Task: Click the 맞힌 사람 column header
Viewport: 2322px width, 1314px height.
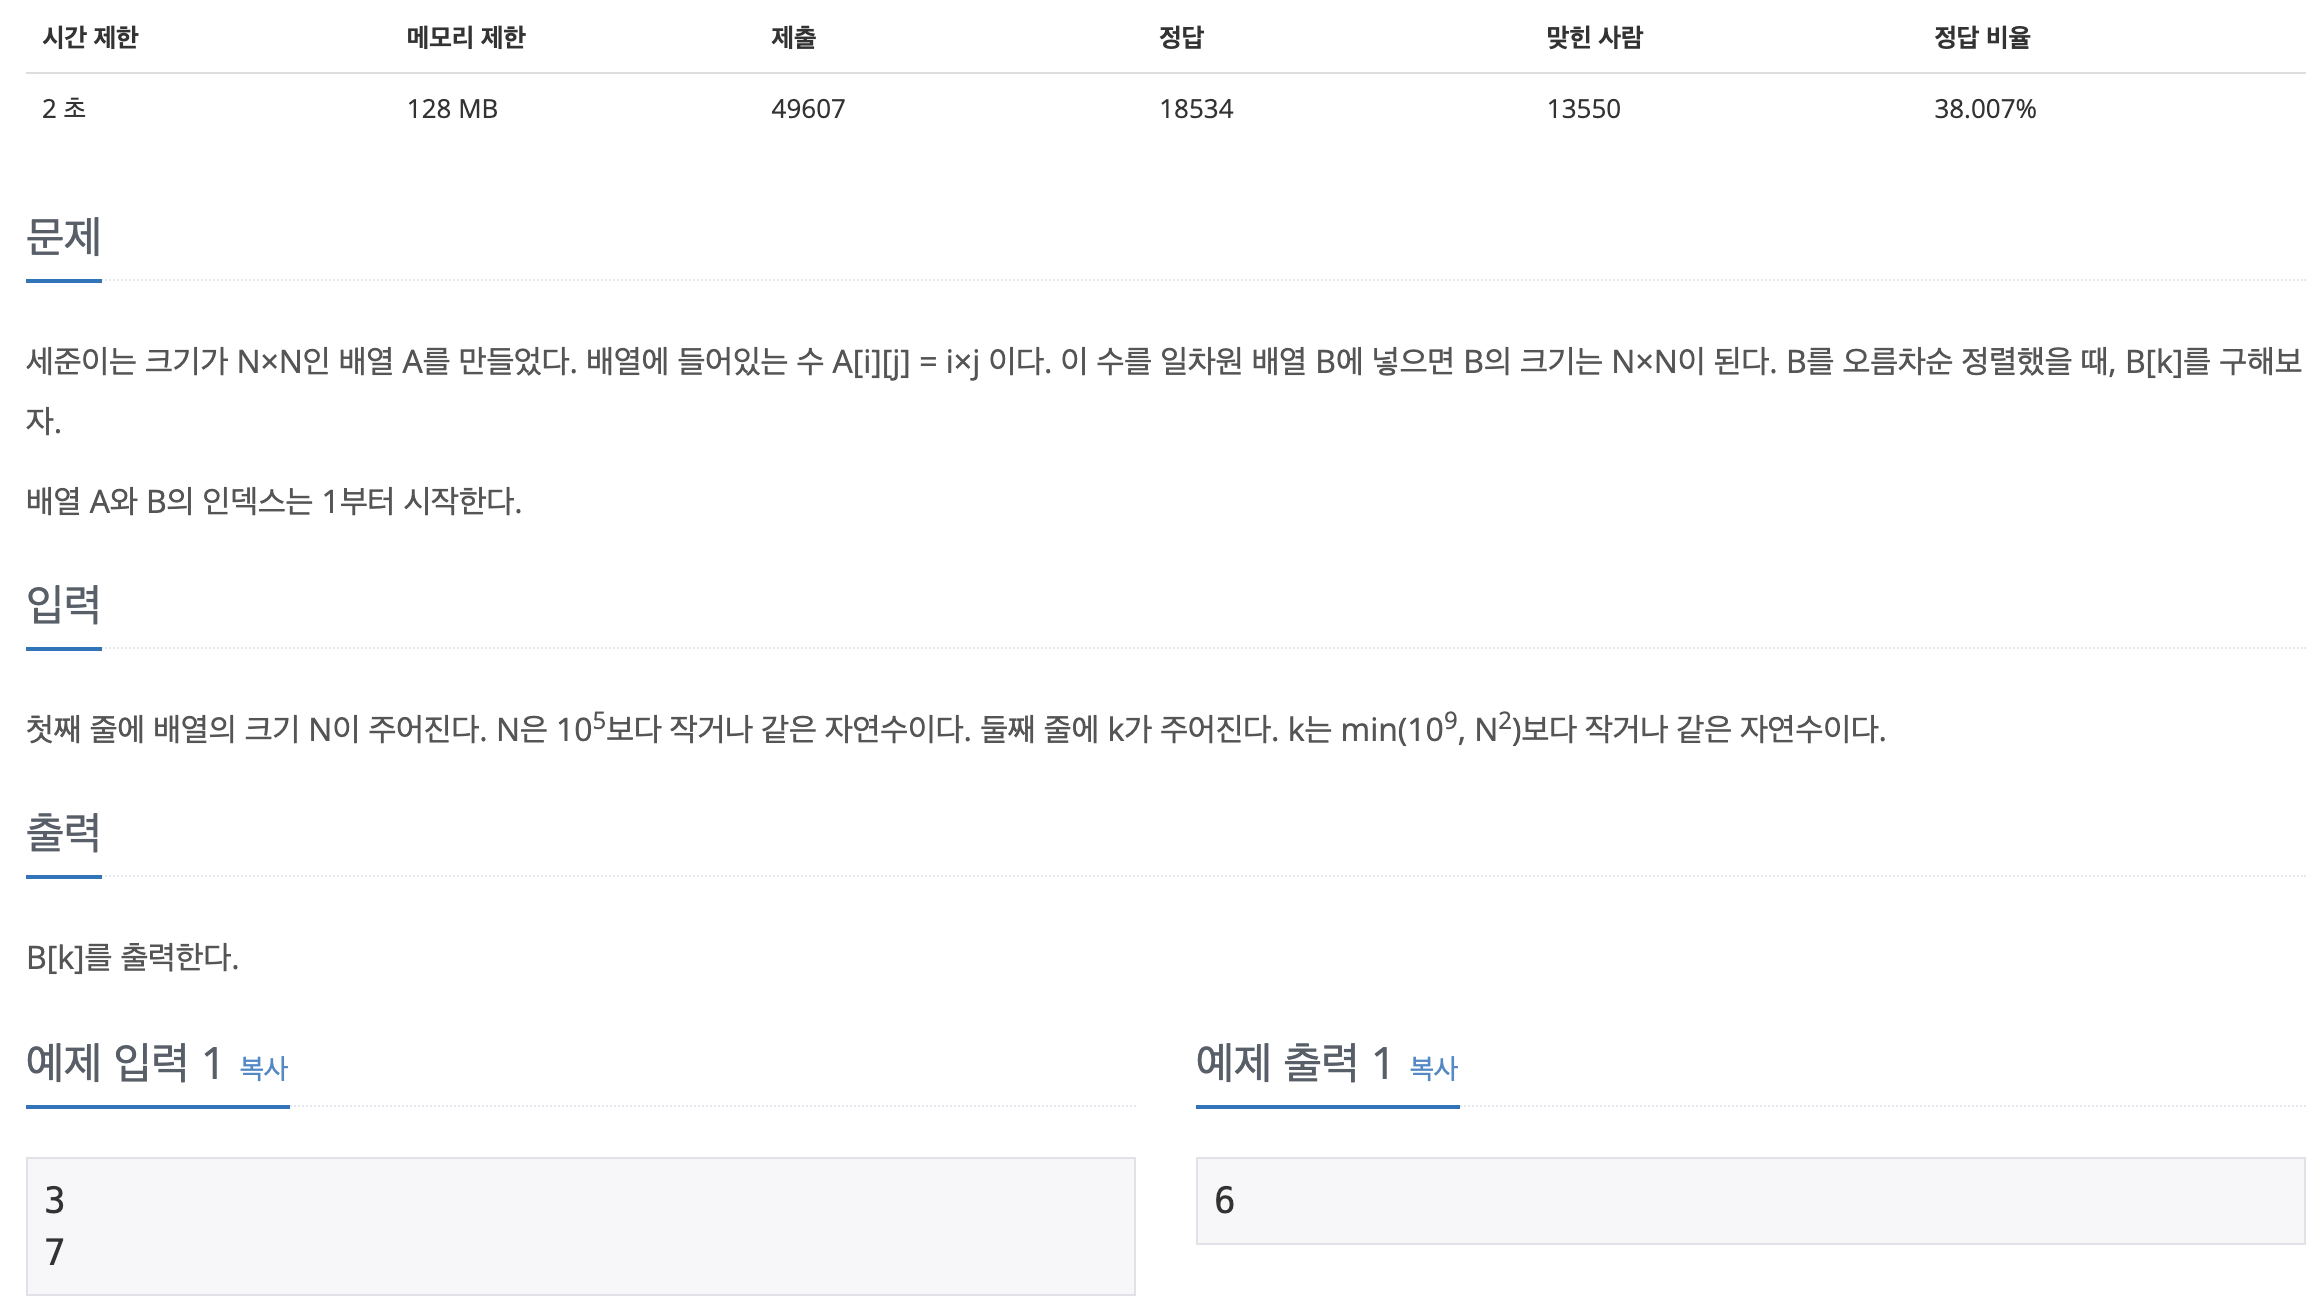Action: 1595,38
